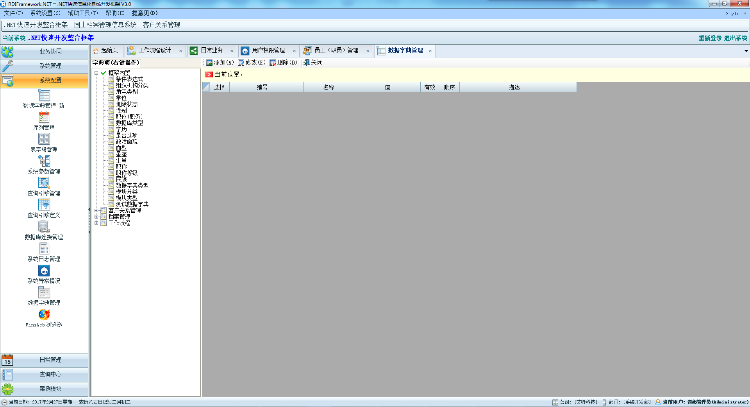The image size is (750, 407).
Task: Click the 有效 column header
Action: (430, 87)
